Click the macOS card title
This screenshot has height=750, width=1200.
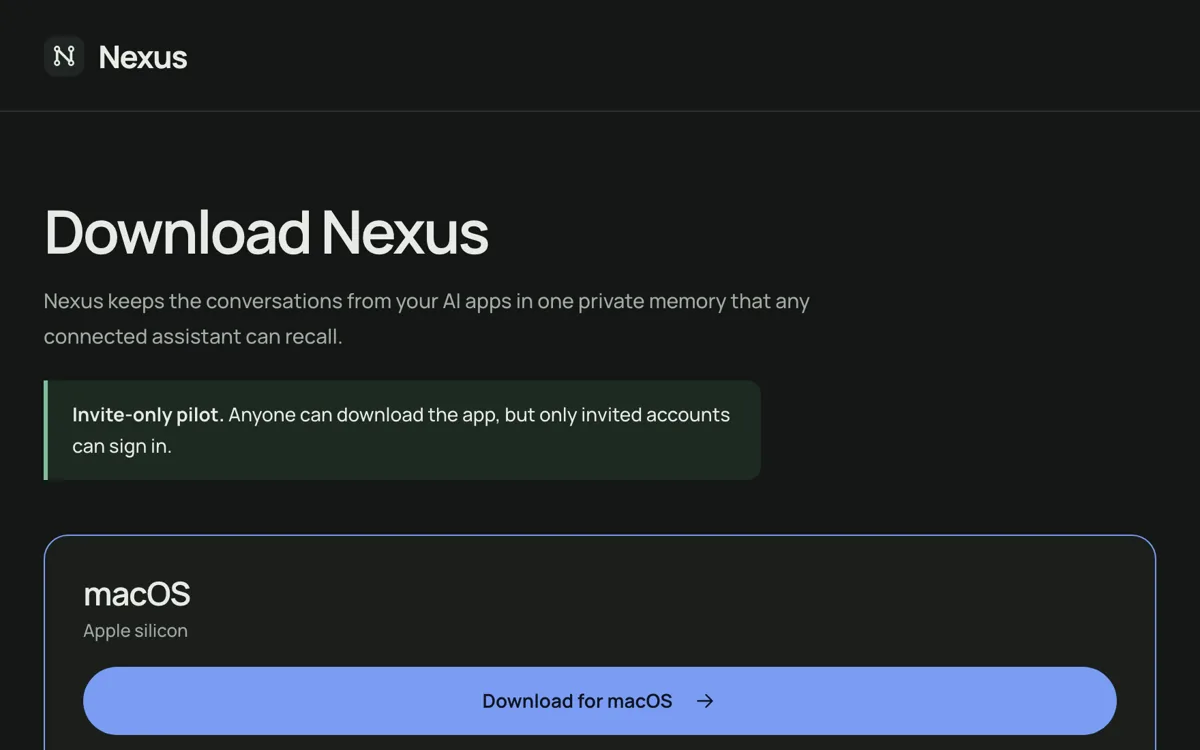click(x=137, y=594)
